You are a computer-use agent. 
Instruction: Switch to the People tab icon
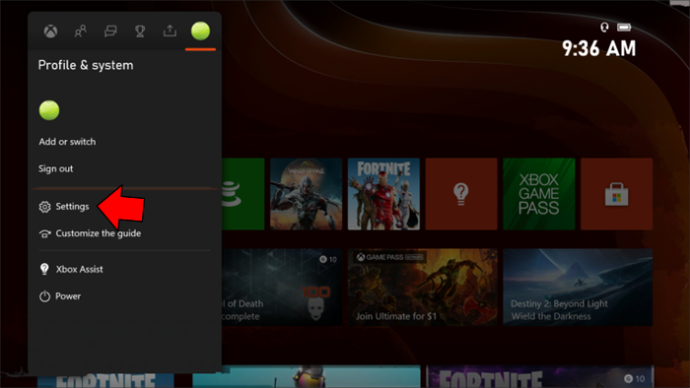81,31
